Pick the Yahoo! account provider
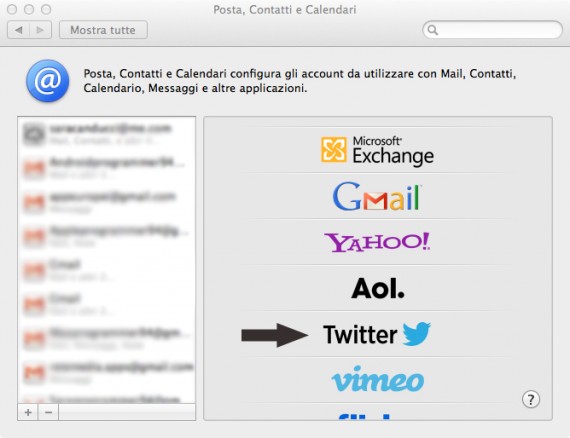 [377, 242]
